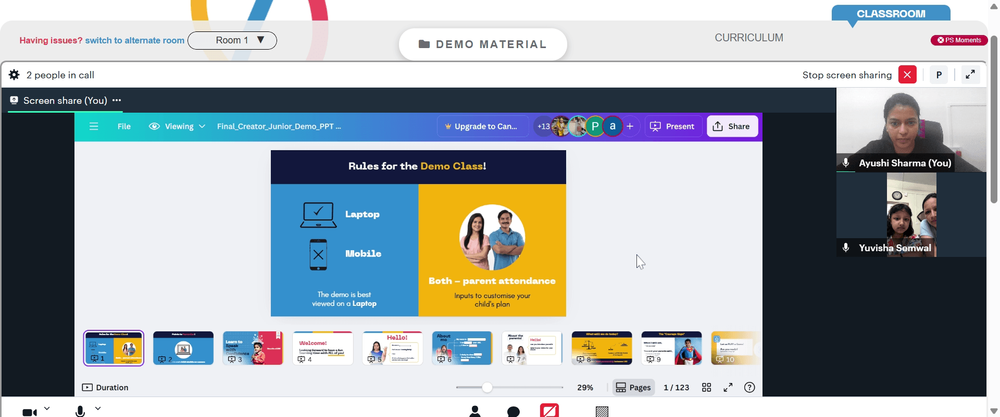Click Ayushi Sharma video tile
Image resolution: width=1000 pixels, height=417 pixels.
click(911, 130)
